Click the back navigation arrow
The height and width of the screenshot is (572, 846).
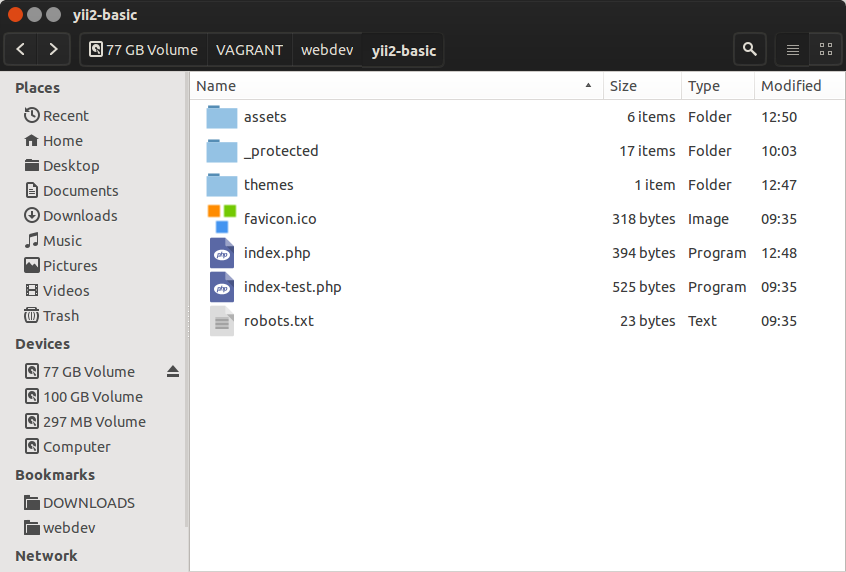[x=21, y=49]
